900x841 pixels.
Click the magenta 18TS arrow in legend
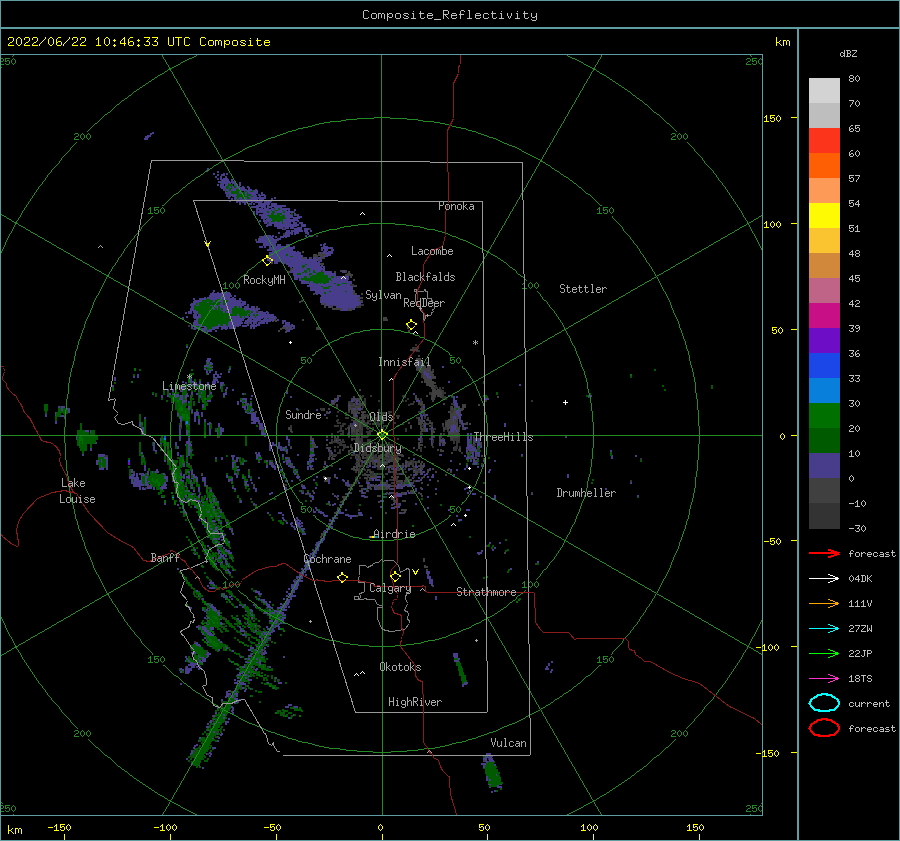coord(824,679)
